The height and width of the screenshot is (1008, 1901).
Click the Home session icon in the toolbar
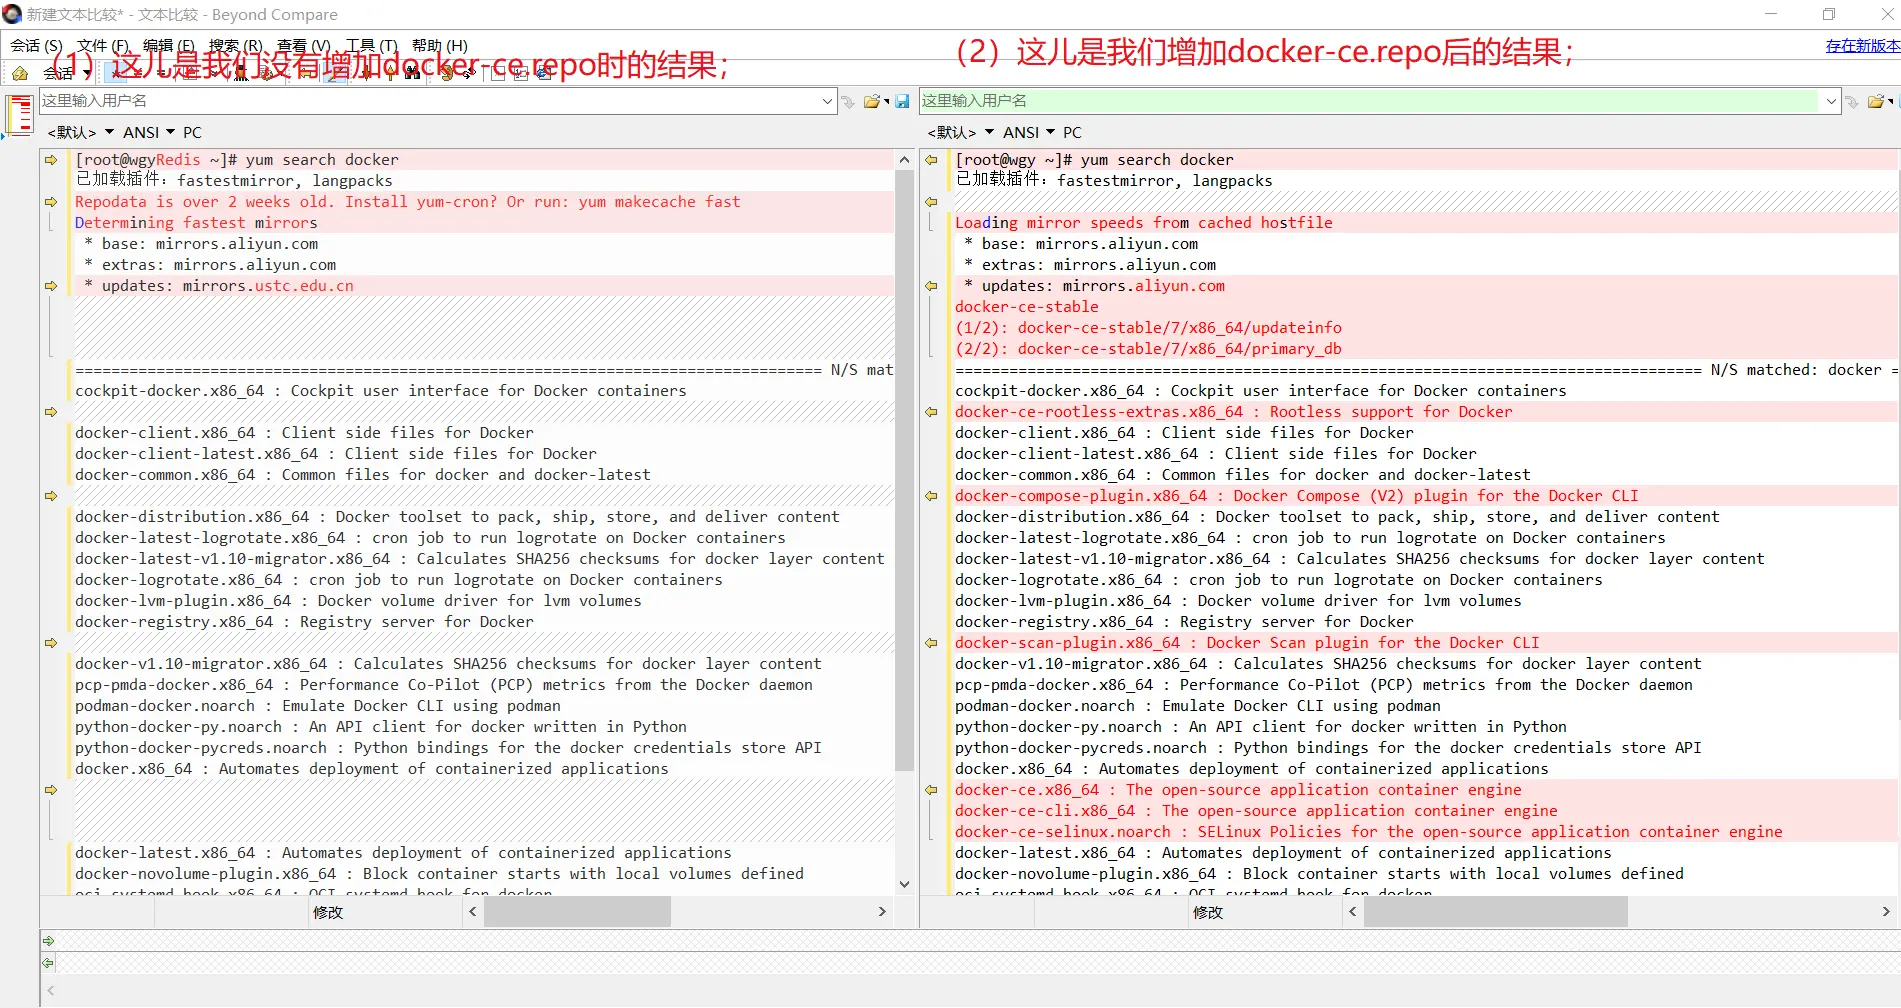click(x=20, y=73)
